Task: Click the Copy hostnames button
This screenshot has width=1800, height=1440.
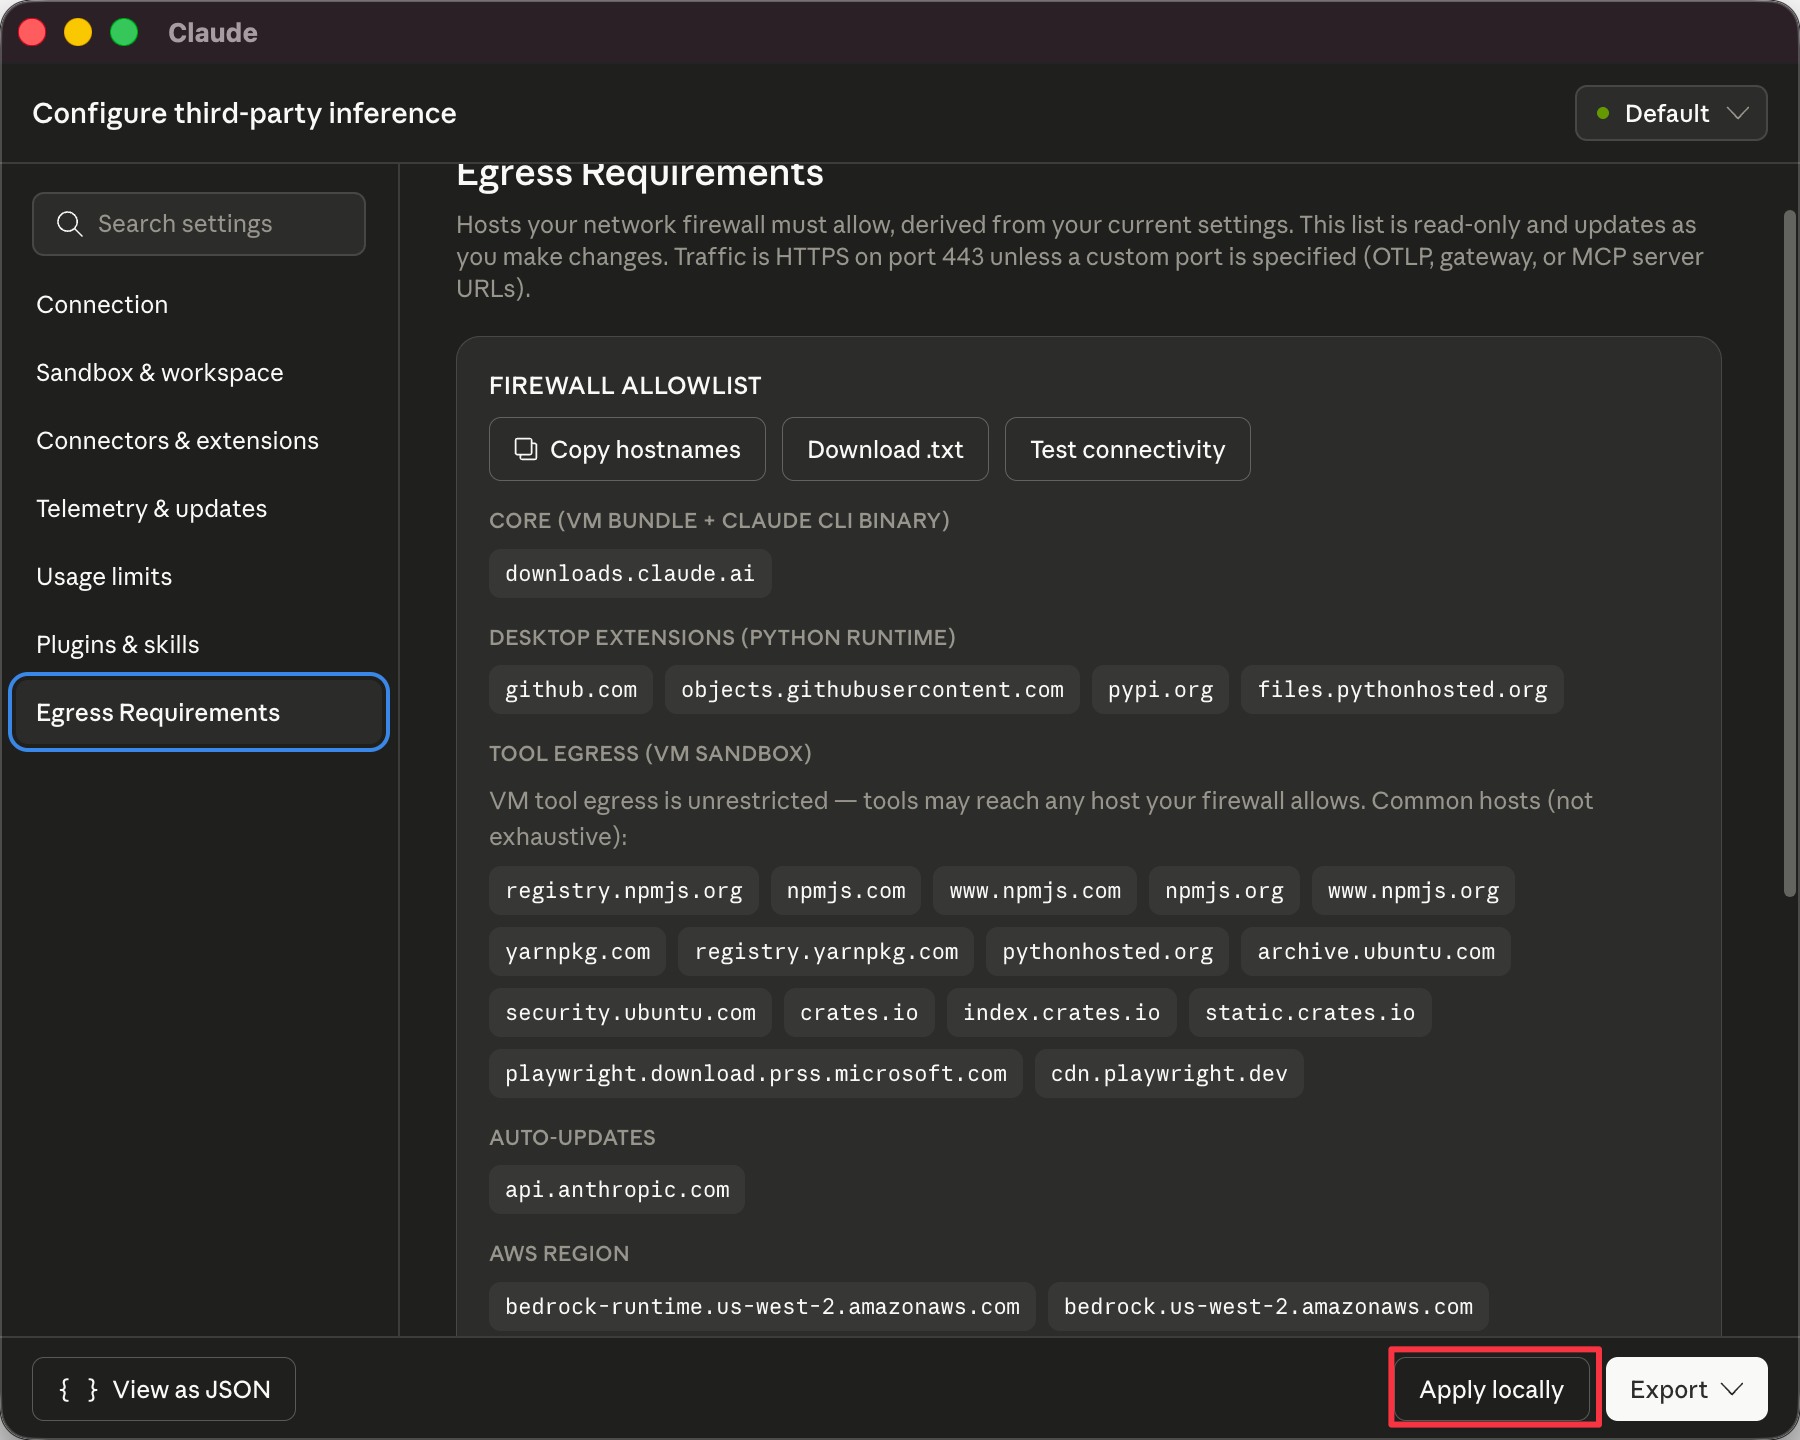Action: pyautogui.click(x=627, y=449)
